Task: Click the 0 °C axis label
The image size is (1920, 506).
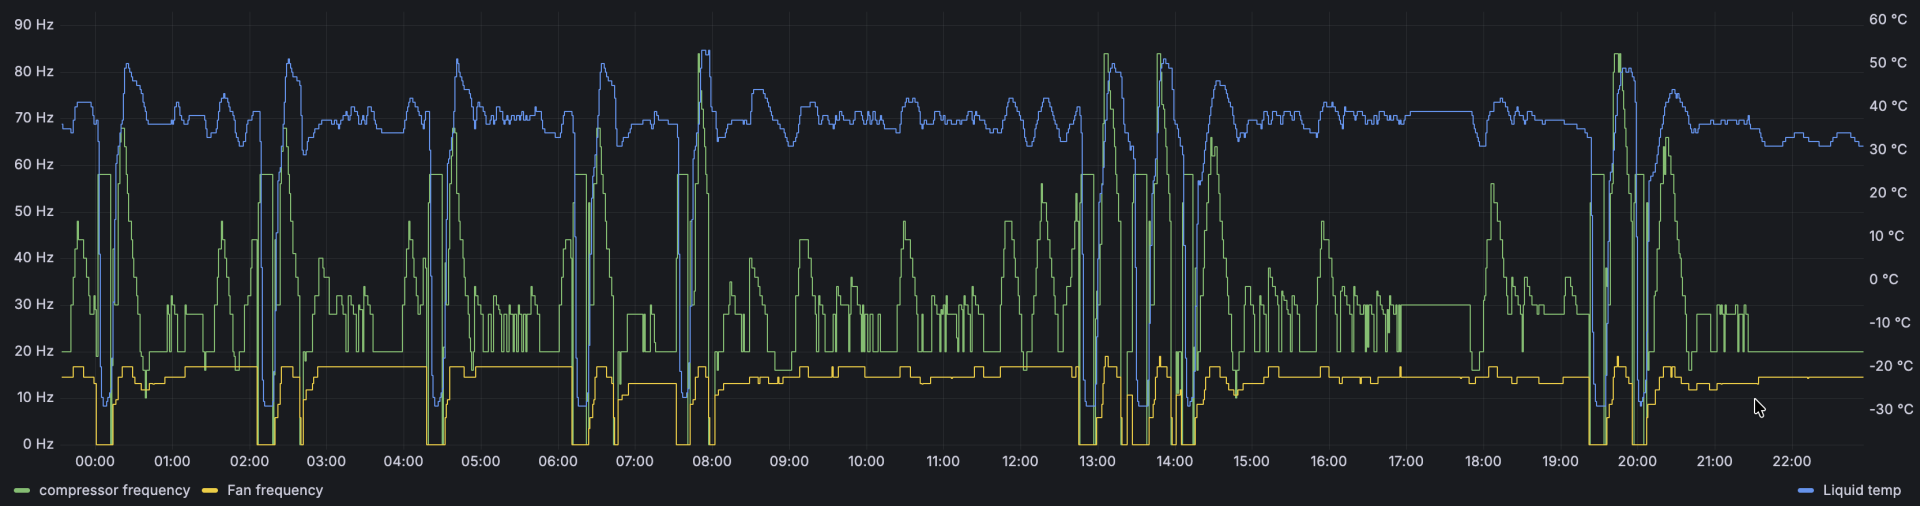Action: (1884, 279)
